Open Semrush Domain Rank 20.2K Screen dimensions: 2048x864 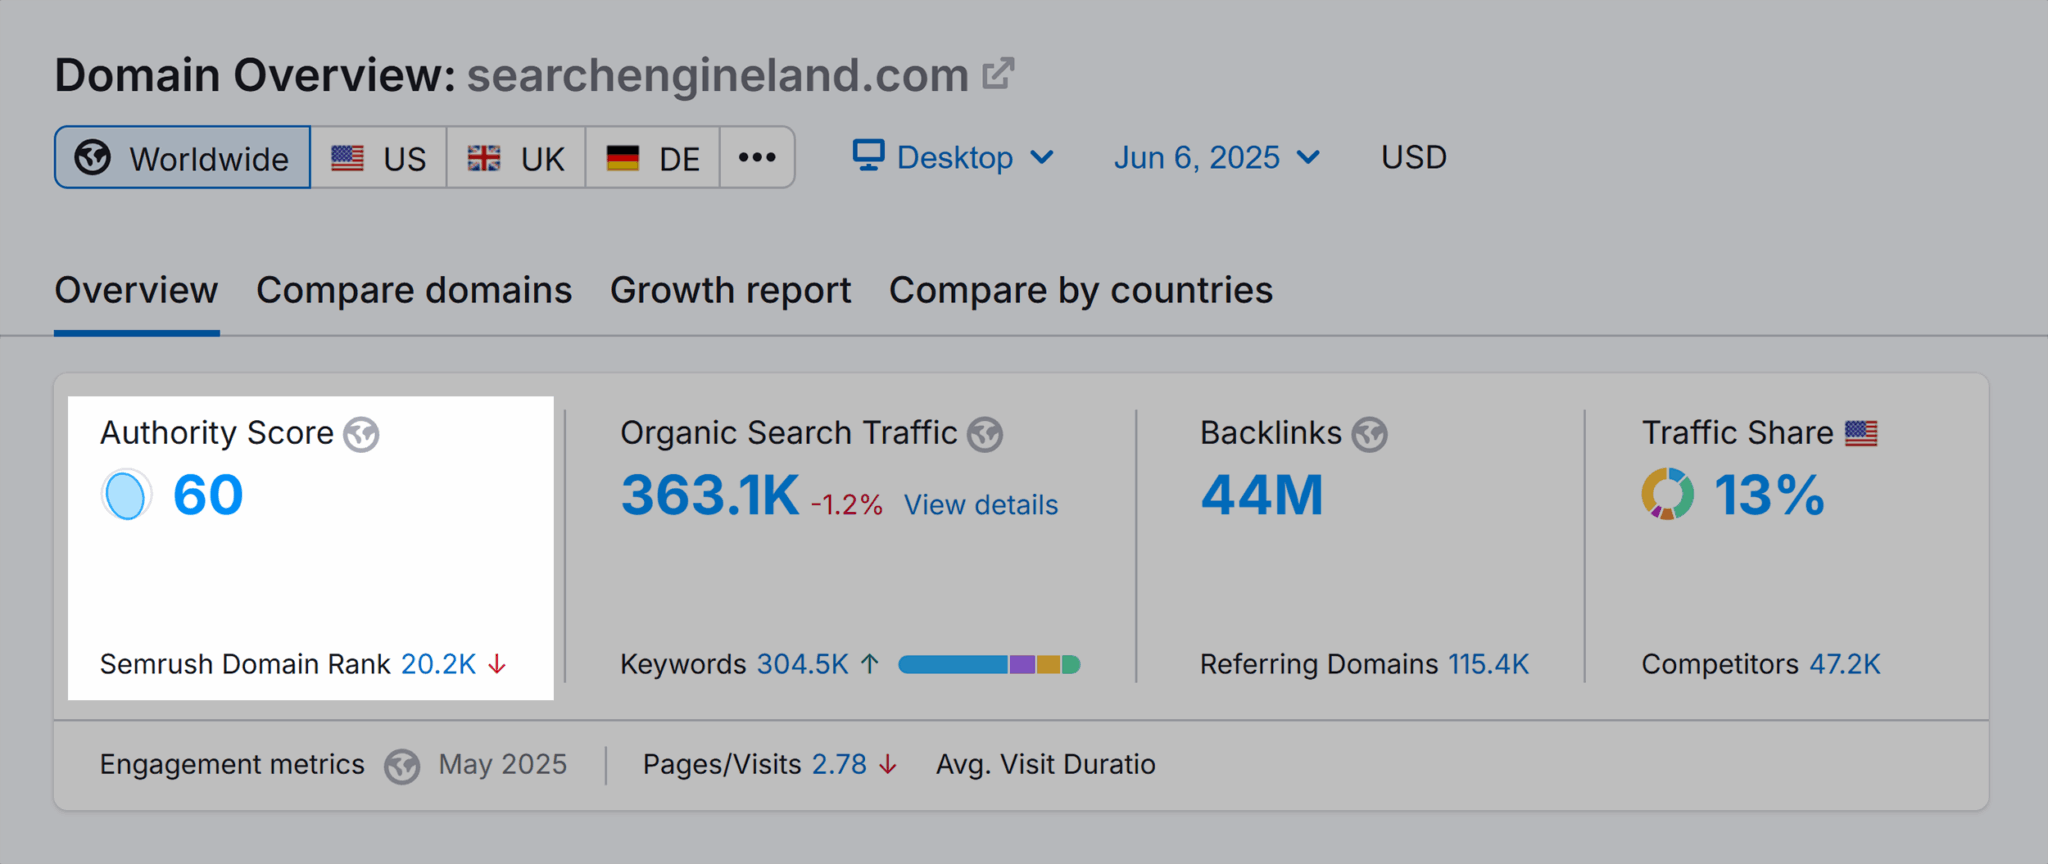click(x=438, y=664)
